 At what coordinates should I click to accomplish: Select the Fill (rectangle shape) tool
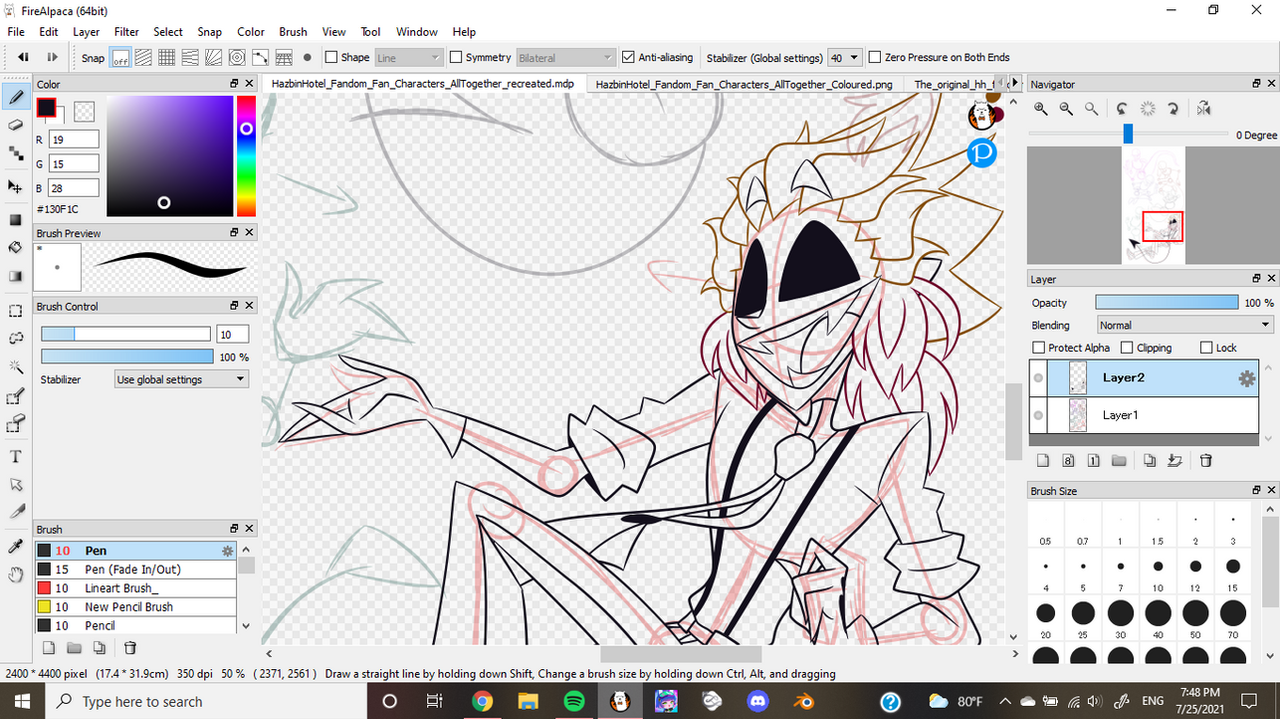(x=15, y=220)
